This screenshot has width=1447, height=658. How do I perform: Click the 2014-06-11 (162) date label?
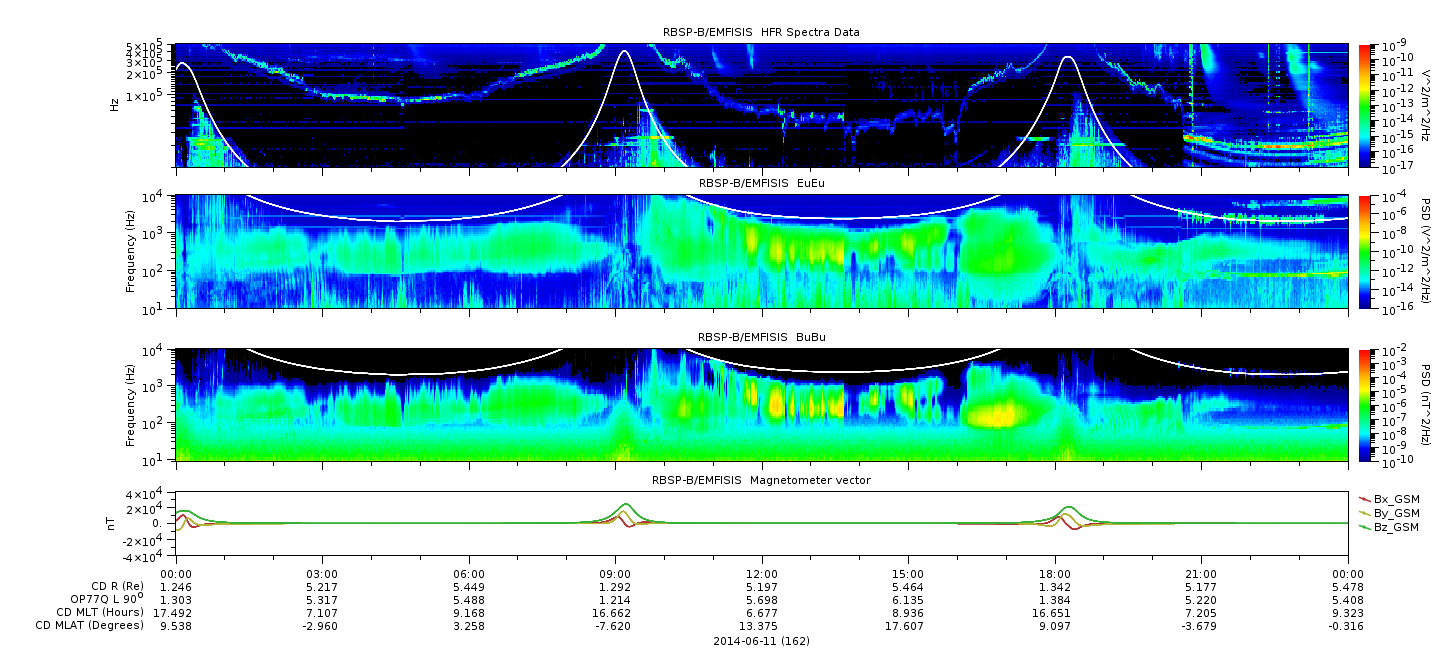[x=761, y=641]
